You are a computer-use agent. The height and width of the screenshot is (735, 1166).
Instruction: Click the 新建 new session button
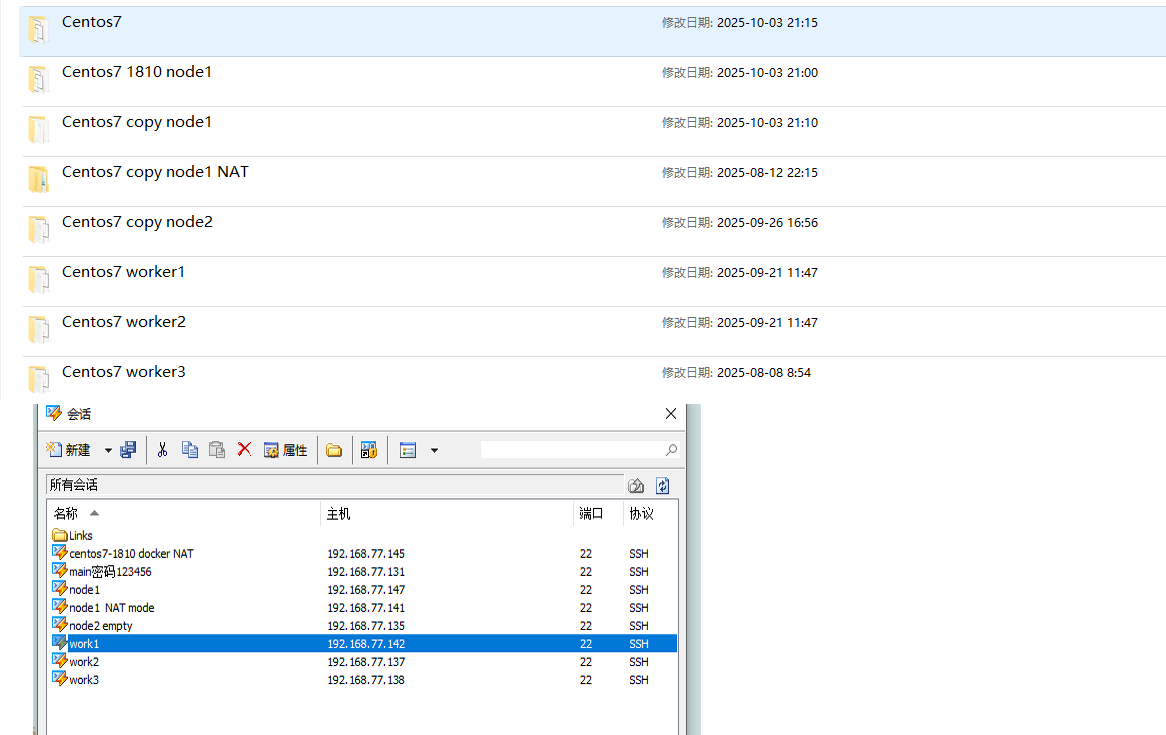tap(68, 450)
